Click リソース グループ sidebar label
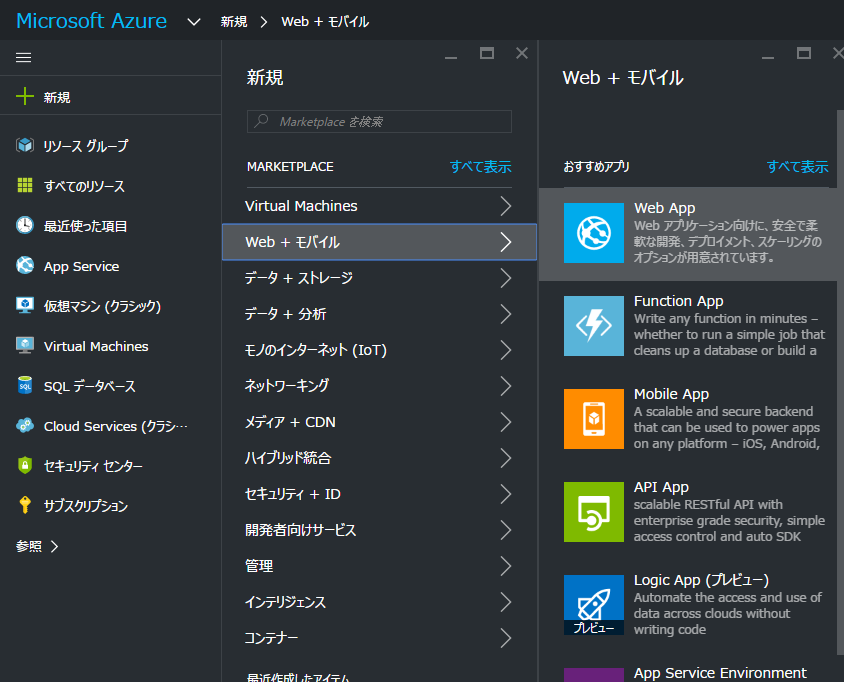This screenshot has height=682, width=844. click(86, 146)
